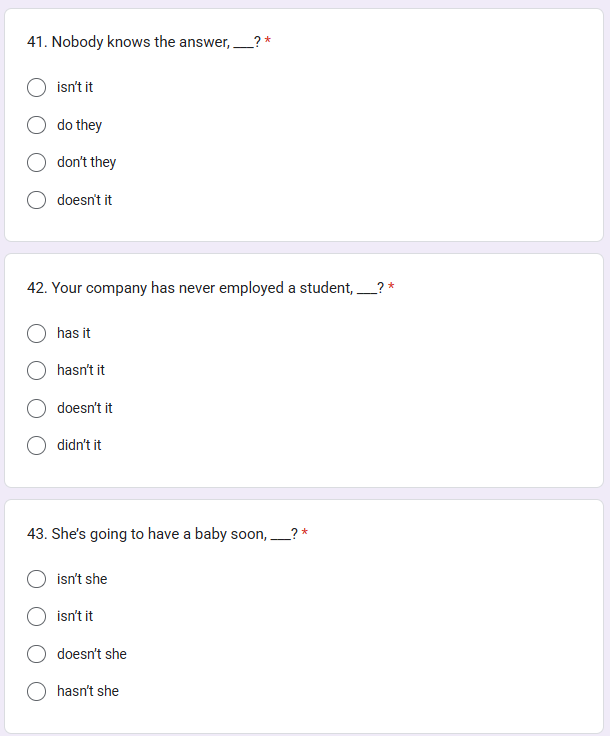
Task: Pick "isn't it" under question 43
Action: point(37,617)
